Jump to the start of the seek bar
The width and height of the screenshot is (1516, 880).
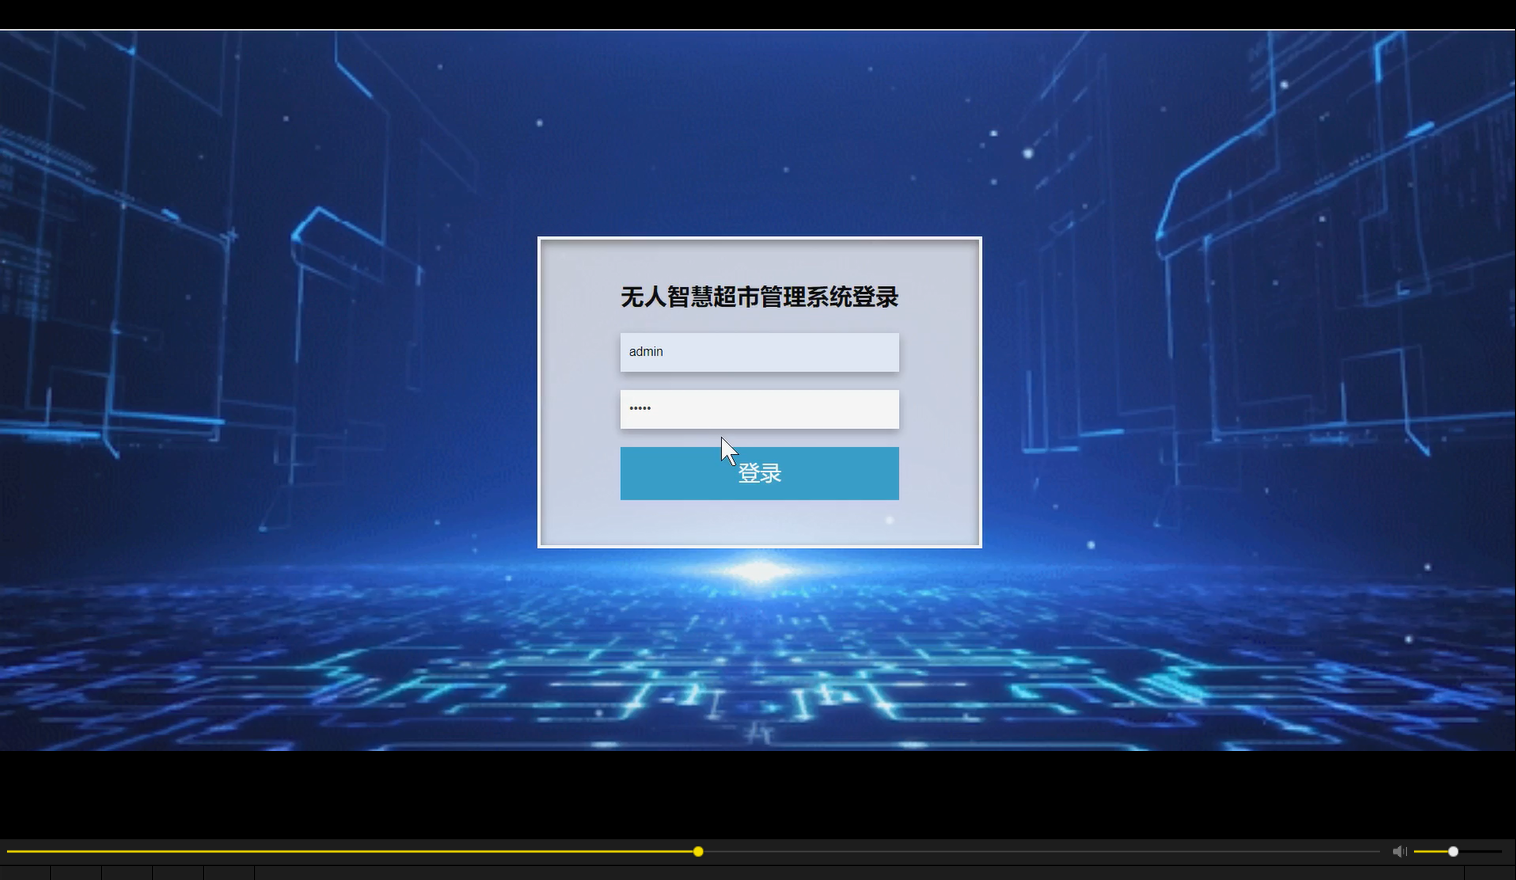[x=10, y=851]
